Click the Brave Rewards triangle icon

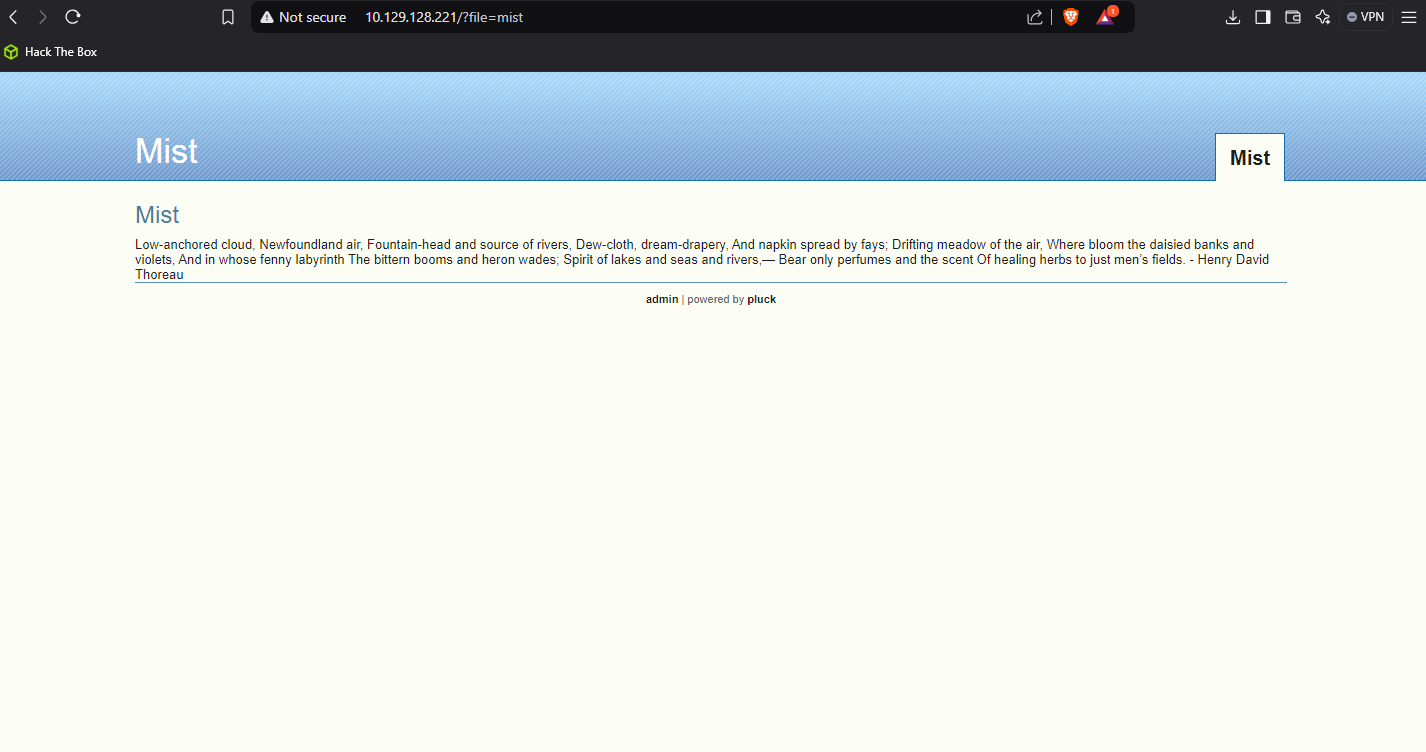(1104, 17)
